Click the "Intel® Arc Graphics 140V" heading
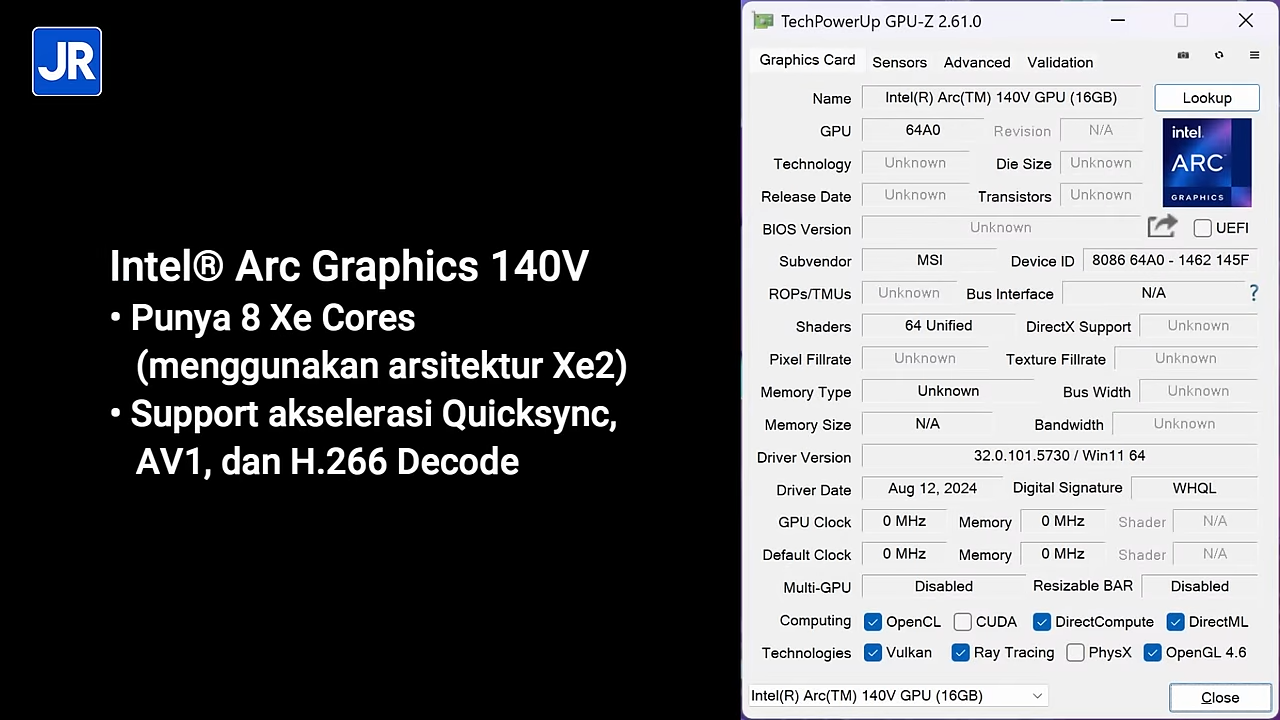Viewport: 1280px width, 720px height. [349, 266]
